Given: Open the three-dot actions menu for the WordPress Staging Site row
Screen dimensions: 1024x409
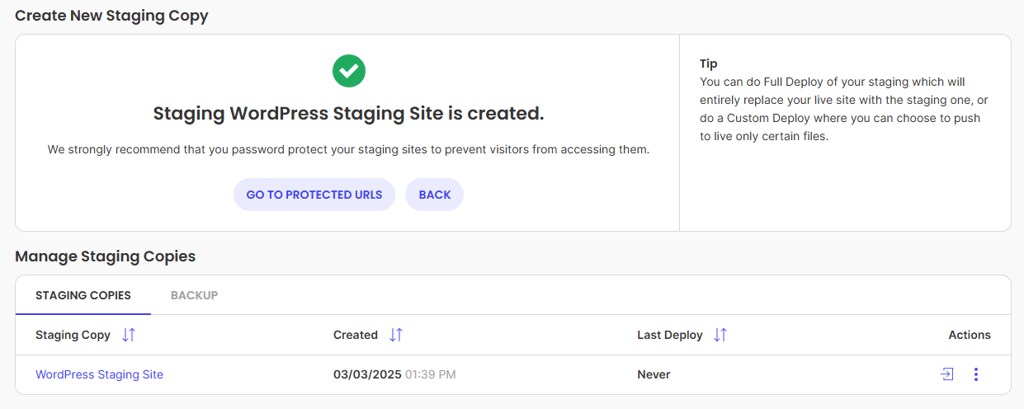Looking at the screenshot, I should pyautogui.click(x=976, y=374).
